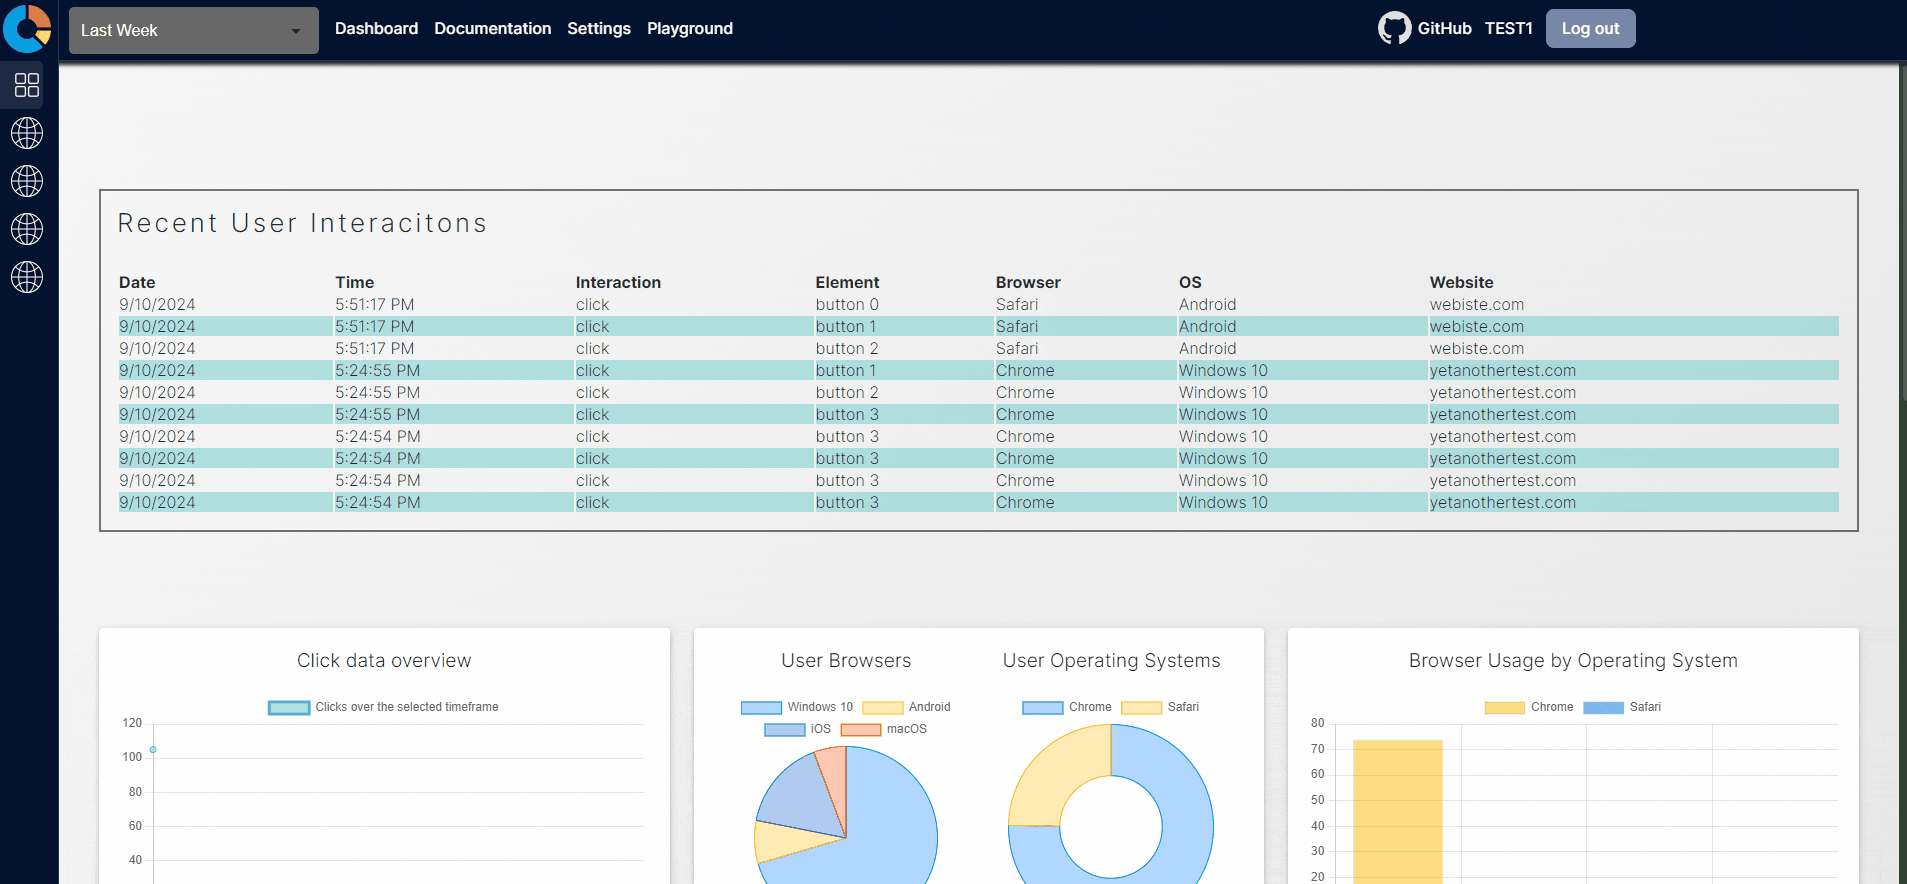Click the 'User Browsers' chart title
This screenshot has height=884, width=1907.
[846, 661]
